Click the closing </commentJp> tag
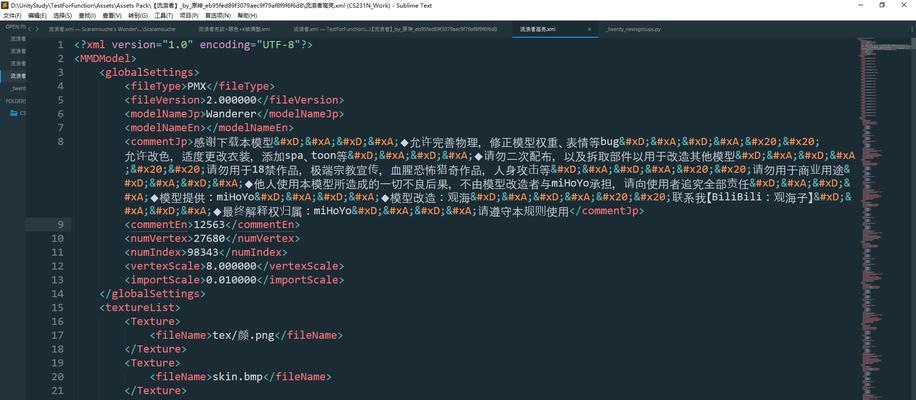 pyautogui.click(x=606, y=211)
